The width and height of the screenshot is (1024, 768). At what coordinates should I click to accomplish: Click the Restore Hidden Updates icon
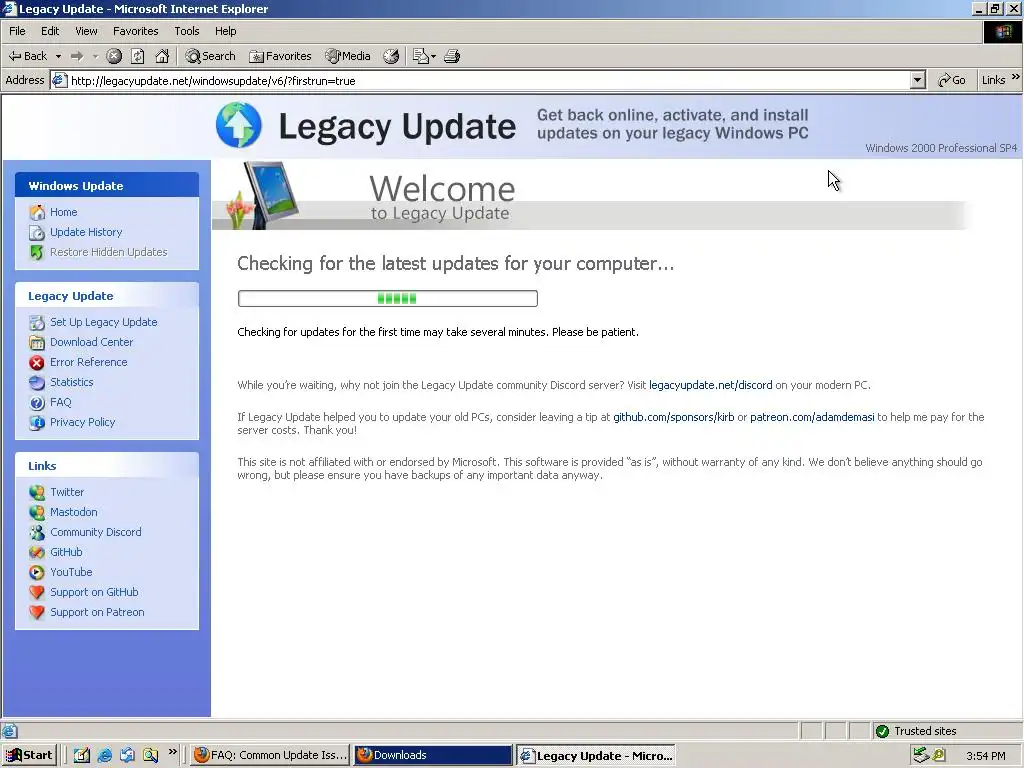[x=37, y=252]
